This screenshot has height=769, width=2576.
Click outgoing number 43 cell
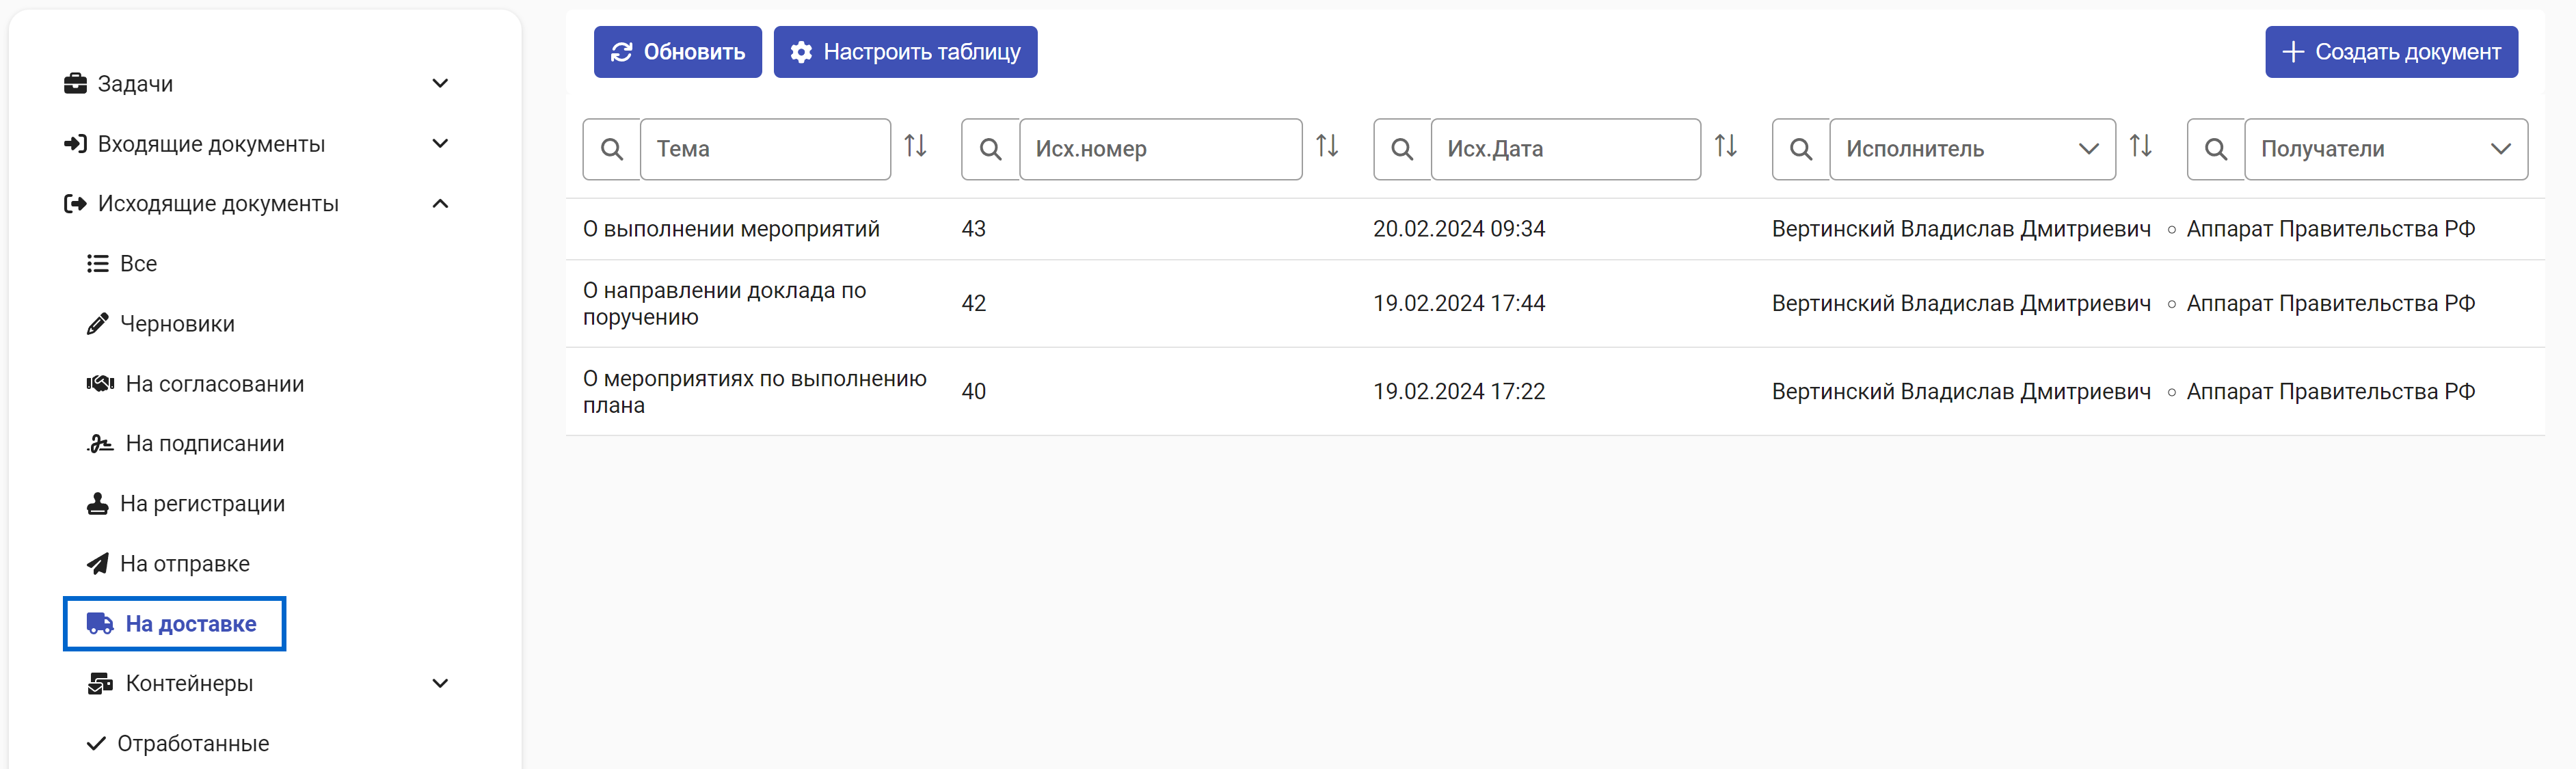coord(973,229)
